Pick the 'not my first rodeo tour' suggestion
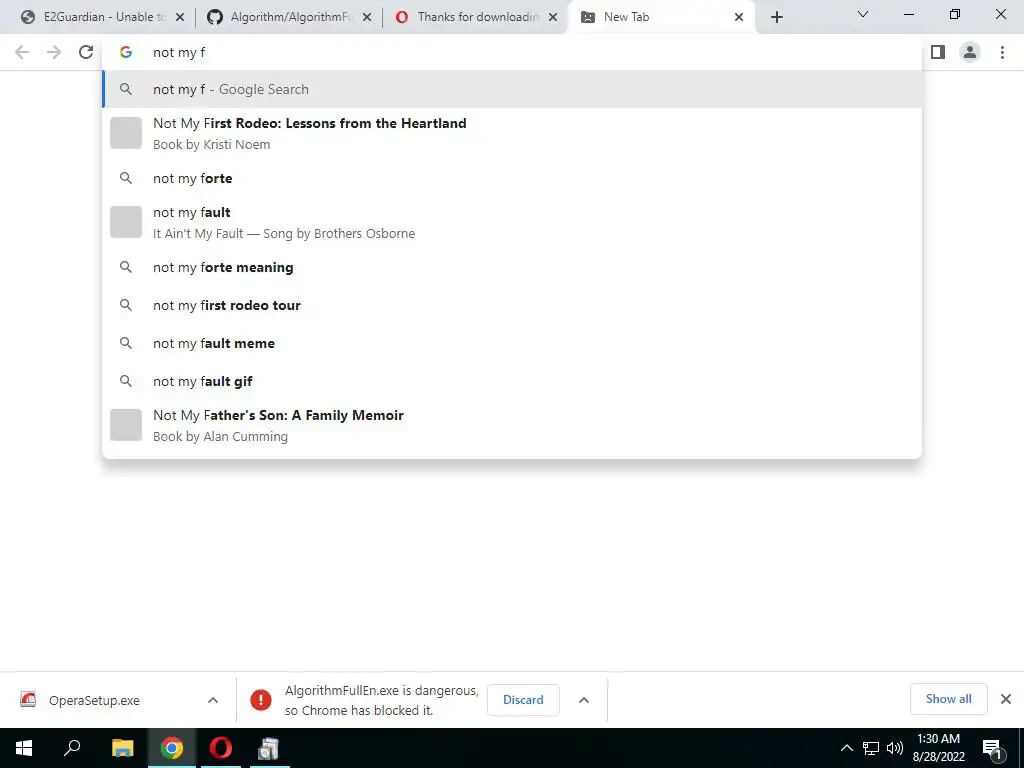Image resolution: width=1024 pixels, height=768 pixels. 512,305
